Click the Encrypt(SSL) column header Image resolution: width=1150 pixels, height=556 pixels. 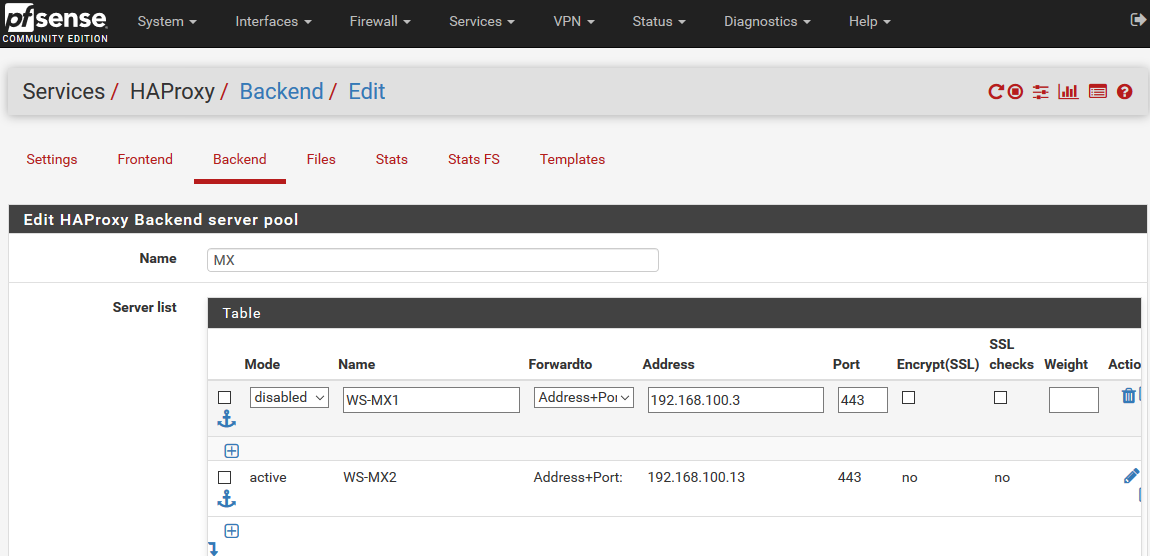point(938,365)
